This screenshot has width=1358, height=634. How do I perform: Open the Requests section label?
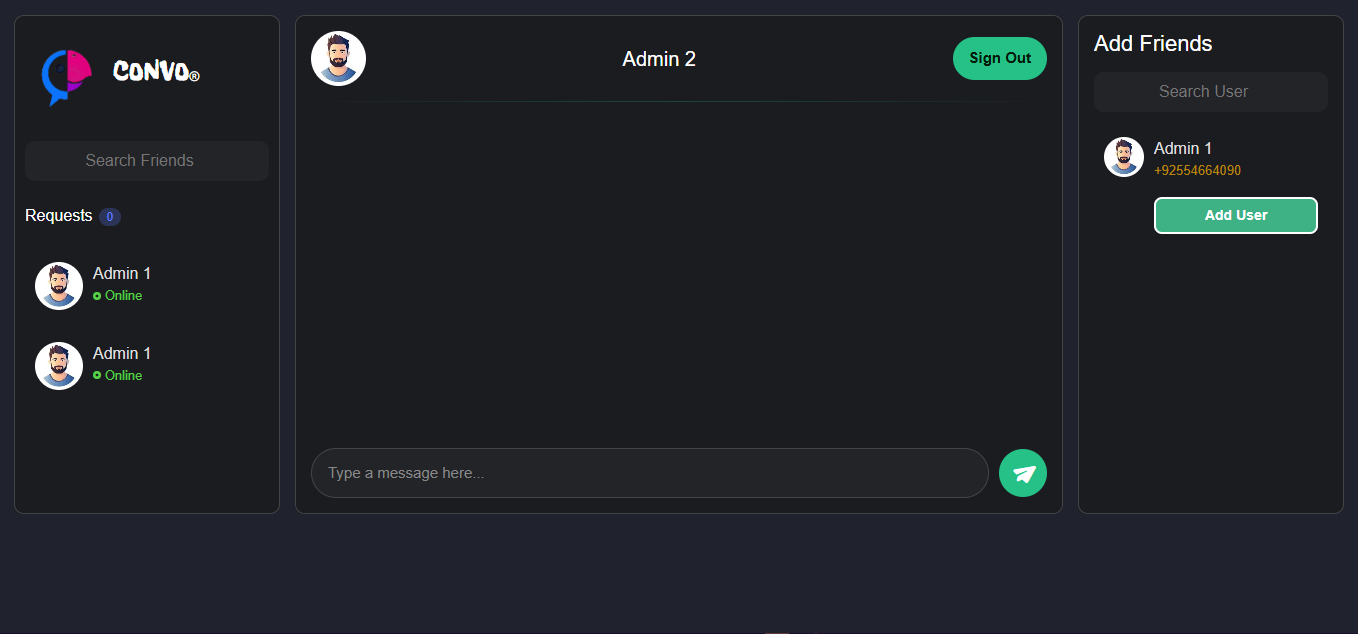coord(59,216)
